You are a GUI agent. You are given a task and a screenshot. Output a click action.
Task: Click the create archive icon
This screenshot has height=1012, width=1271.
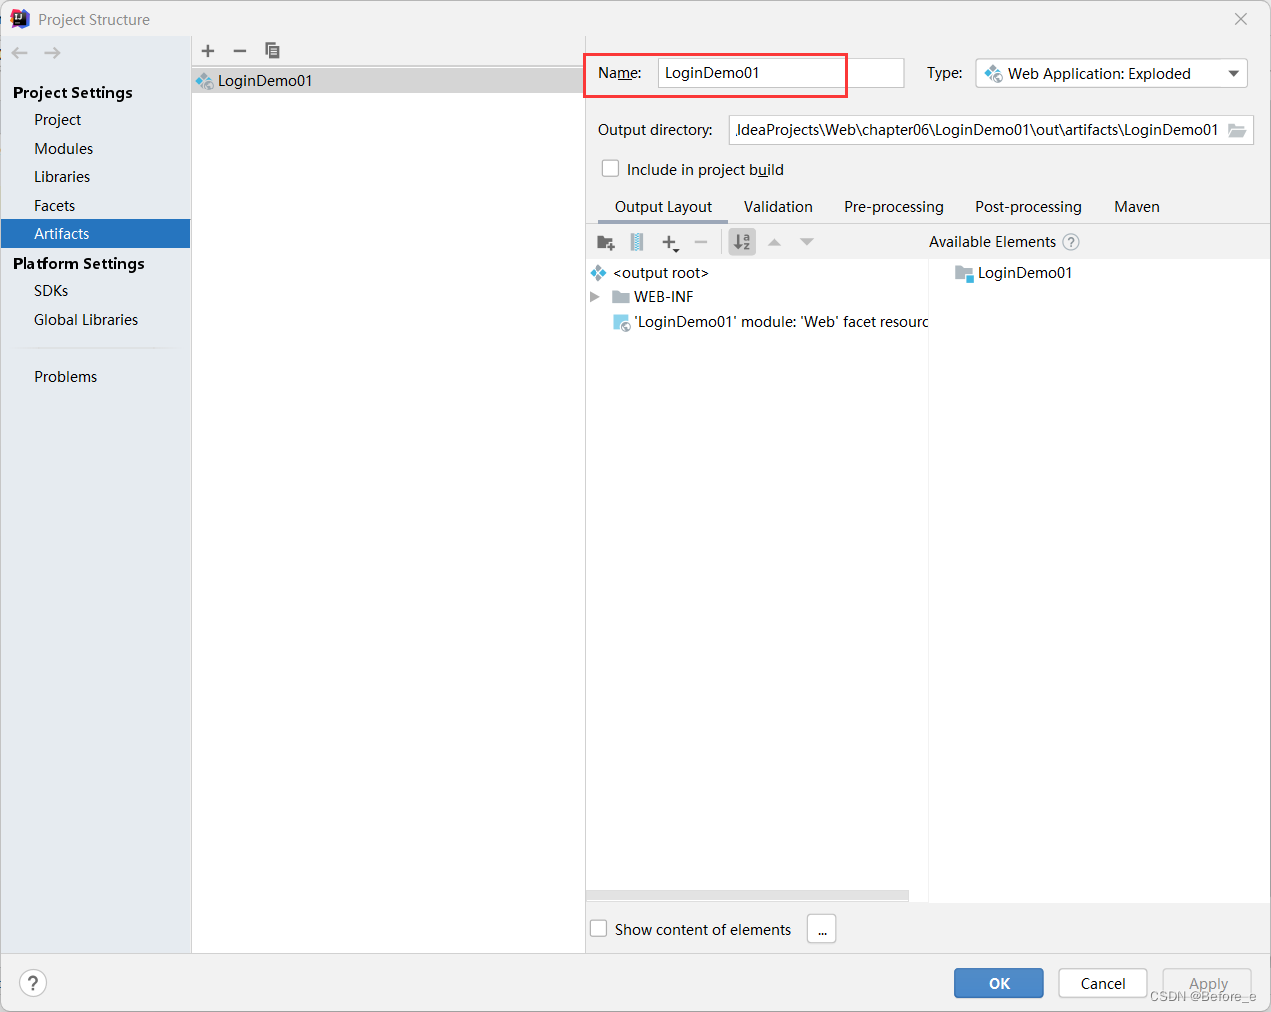[637, 242]
